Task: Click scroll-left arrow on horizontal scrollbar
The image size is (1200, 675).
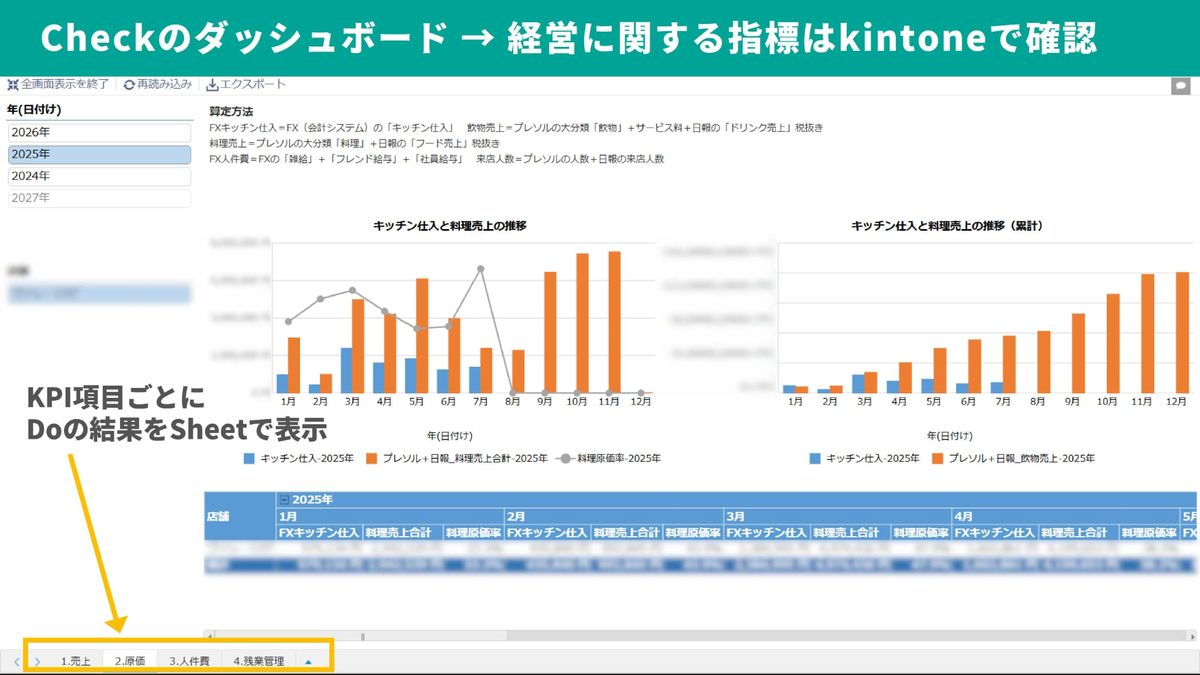Action: 208,635
